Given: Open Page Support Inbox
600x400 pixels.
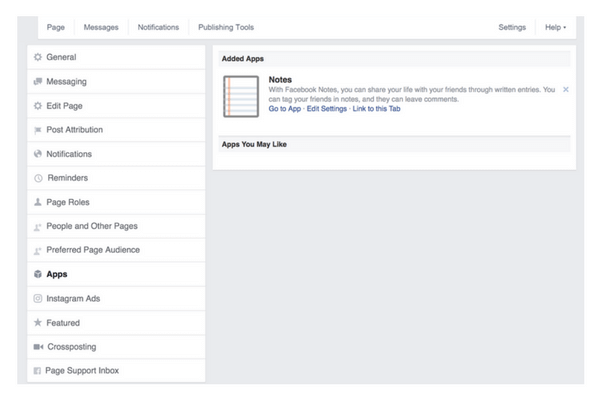Looking at the screenshot, I should point(116,371).
